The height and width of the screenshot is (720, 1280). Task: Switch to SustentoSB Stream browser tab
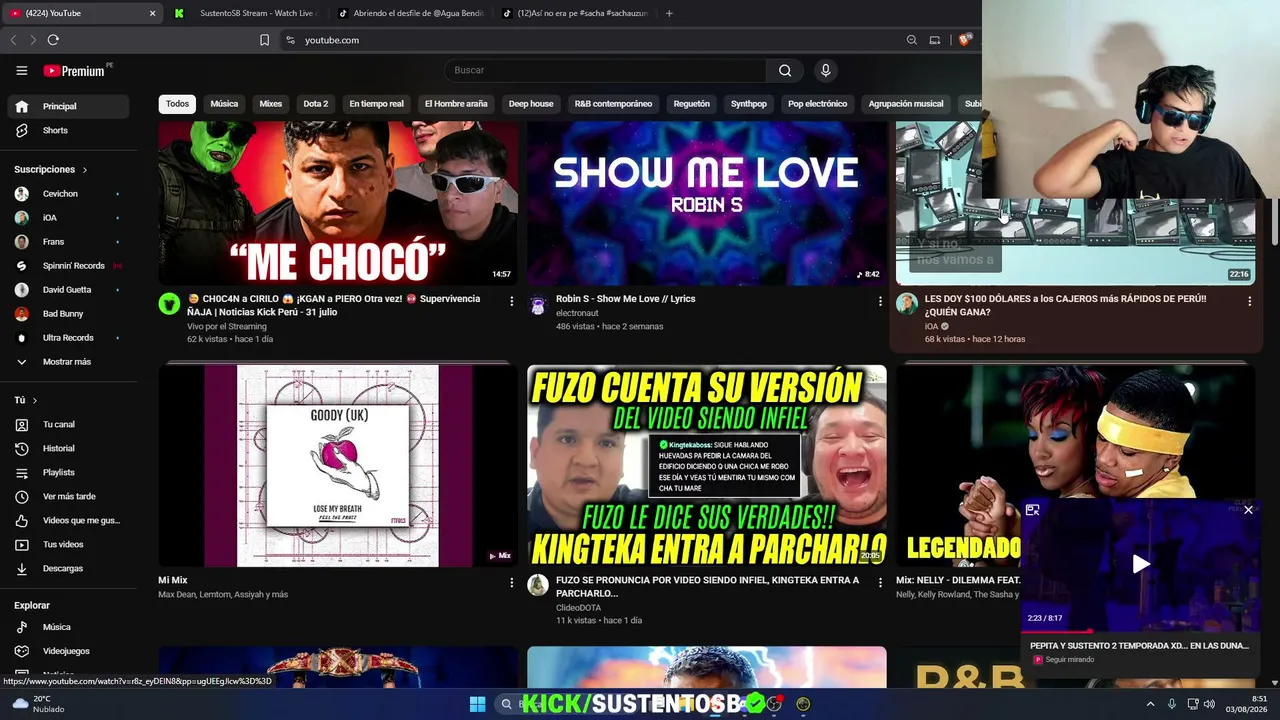pos(248,13)
